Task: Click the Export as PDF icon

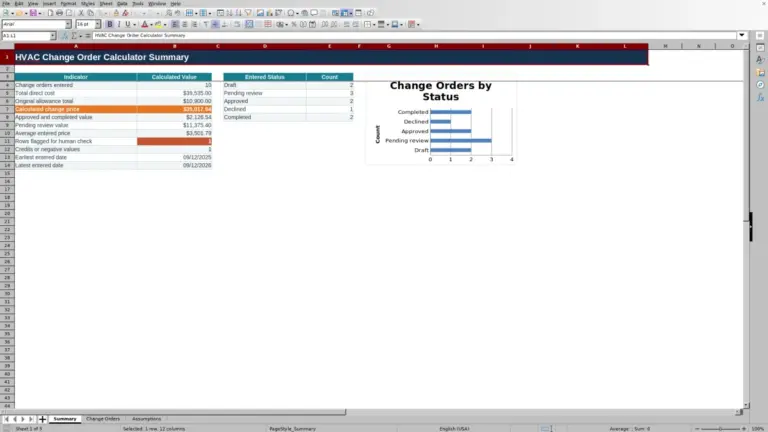Action: 50,13
